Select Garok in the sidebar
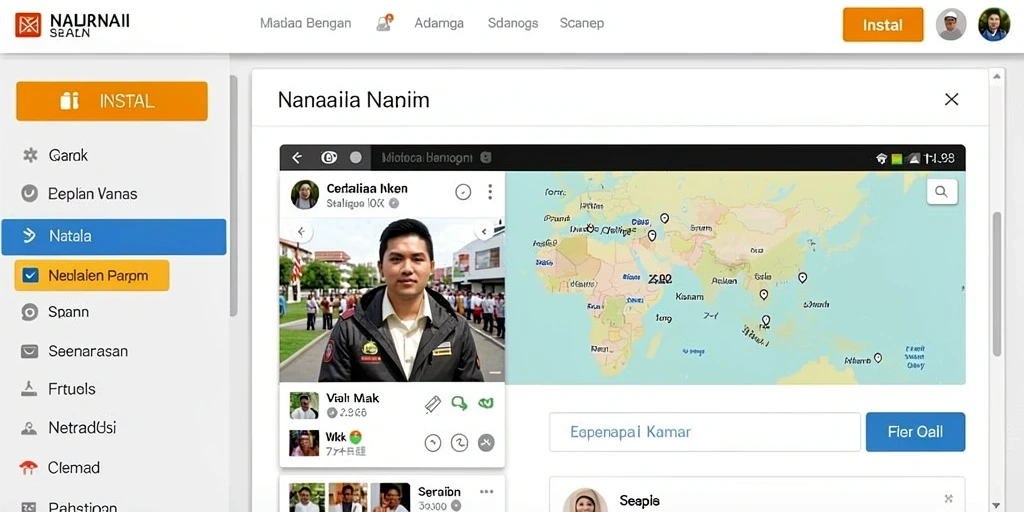This screenshot has width=1024, height=512. click(68, 155)
